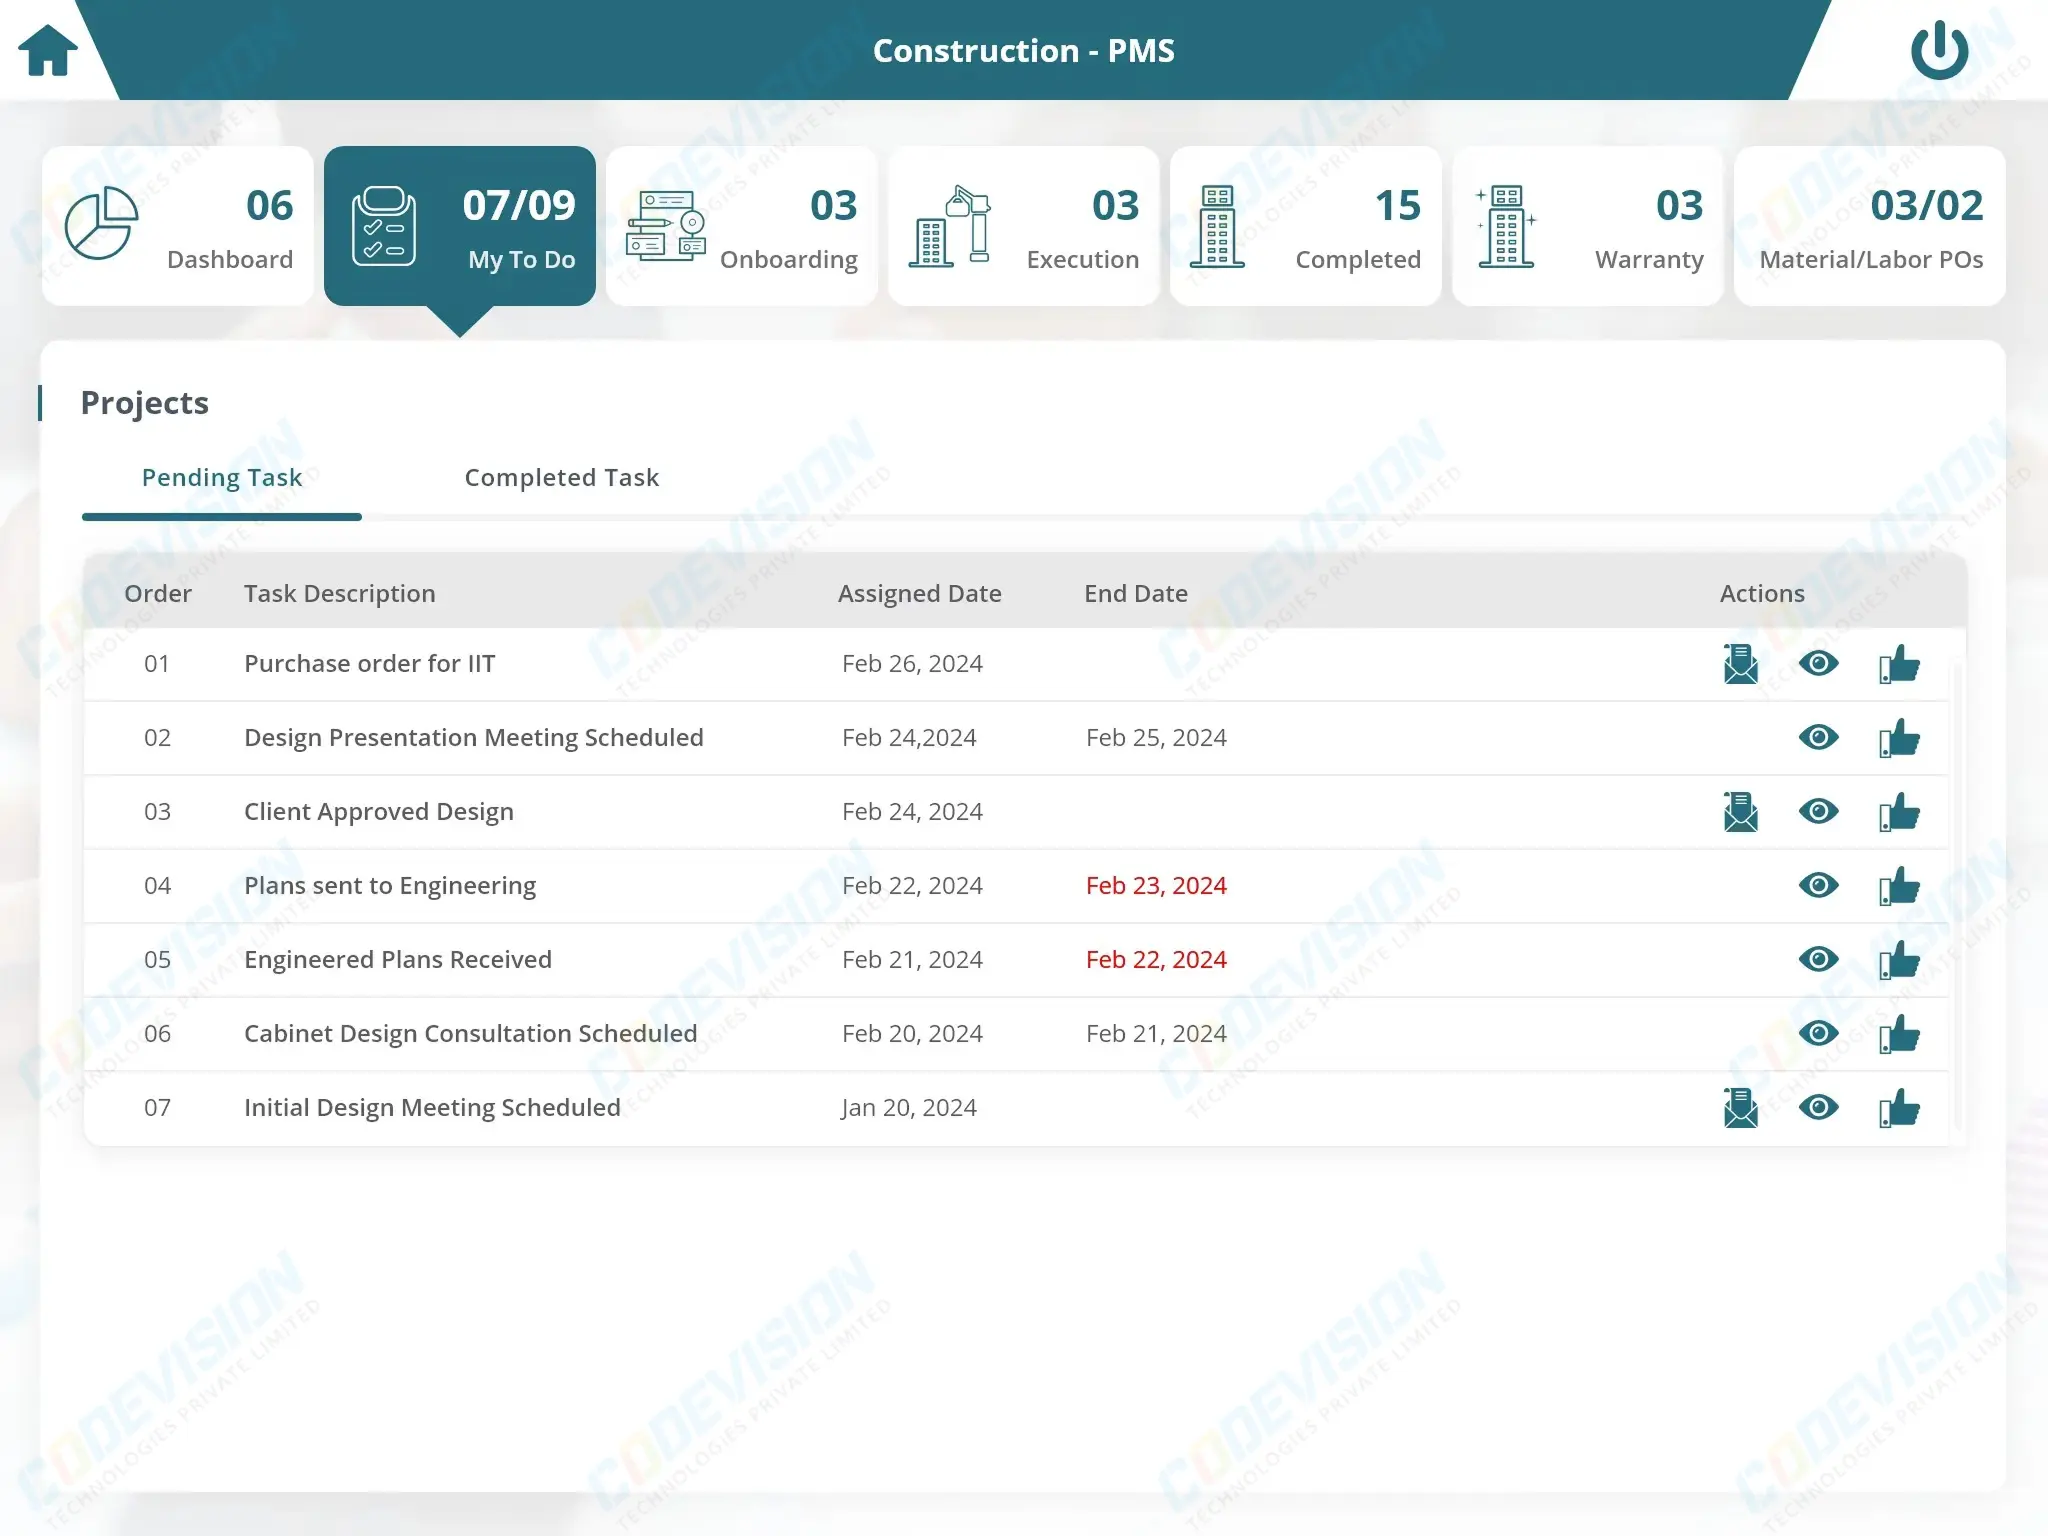Image resolution: width=2048 pixels, height=1536 pixels.
Task: Approve Purchase order for IIT with thumbs up
Action: pyautogui.click(x=1899, y=664)
